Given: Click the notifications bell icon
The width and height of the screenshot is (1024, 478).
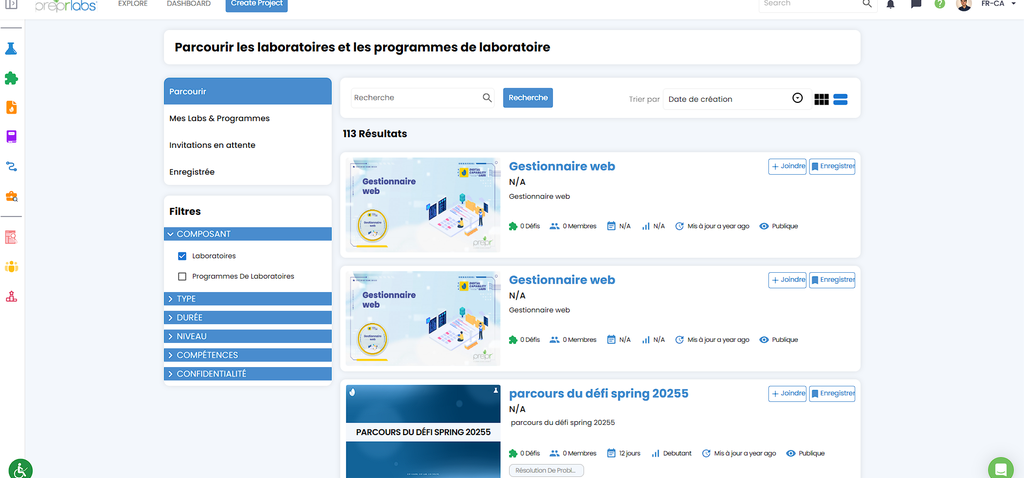Looking at the screenshot, I should [890, 4].
